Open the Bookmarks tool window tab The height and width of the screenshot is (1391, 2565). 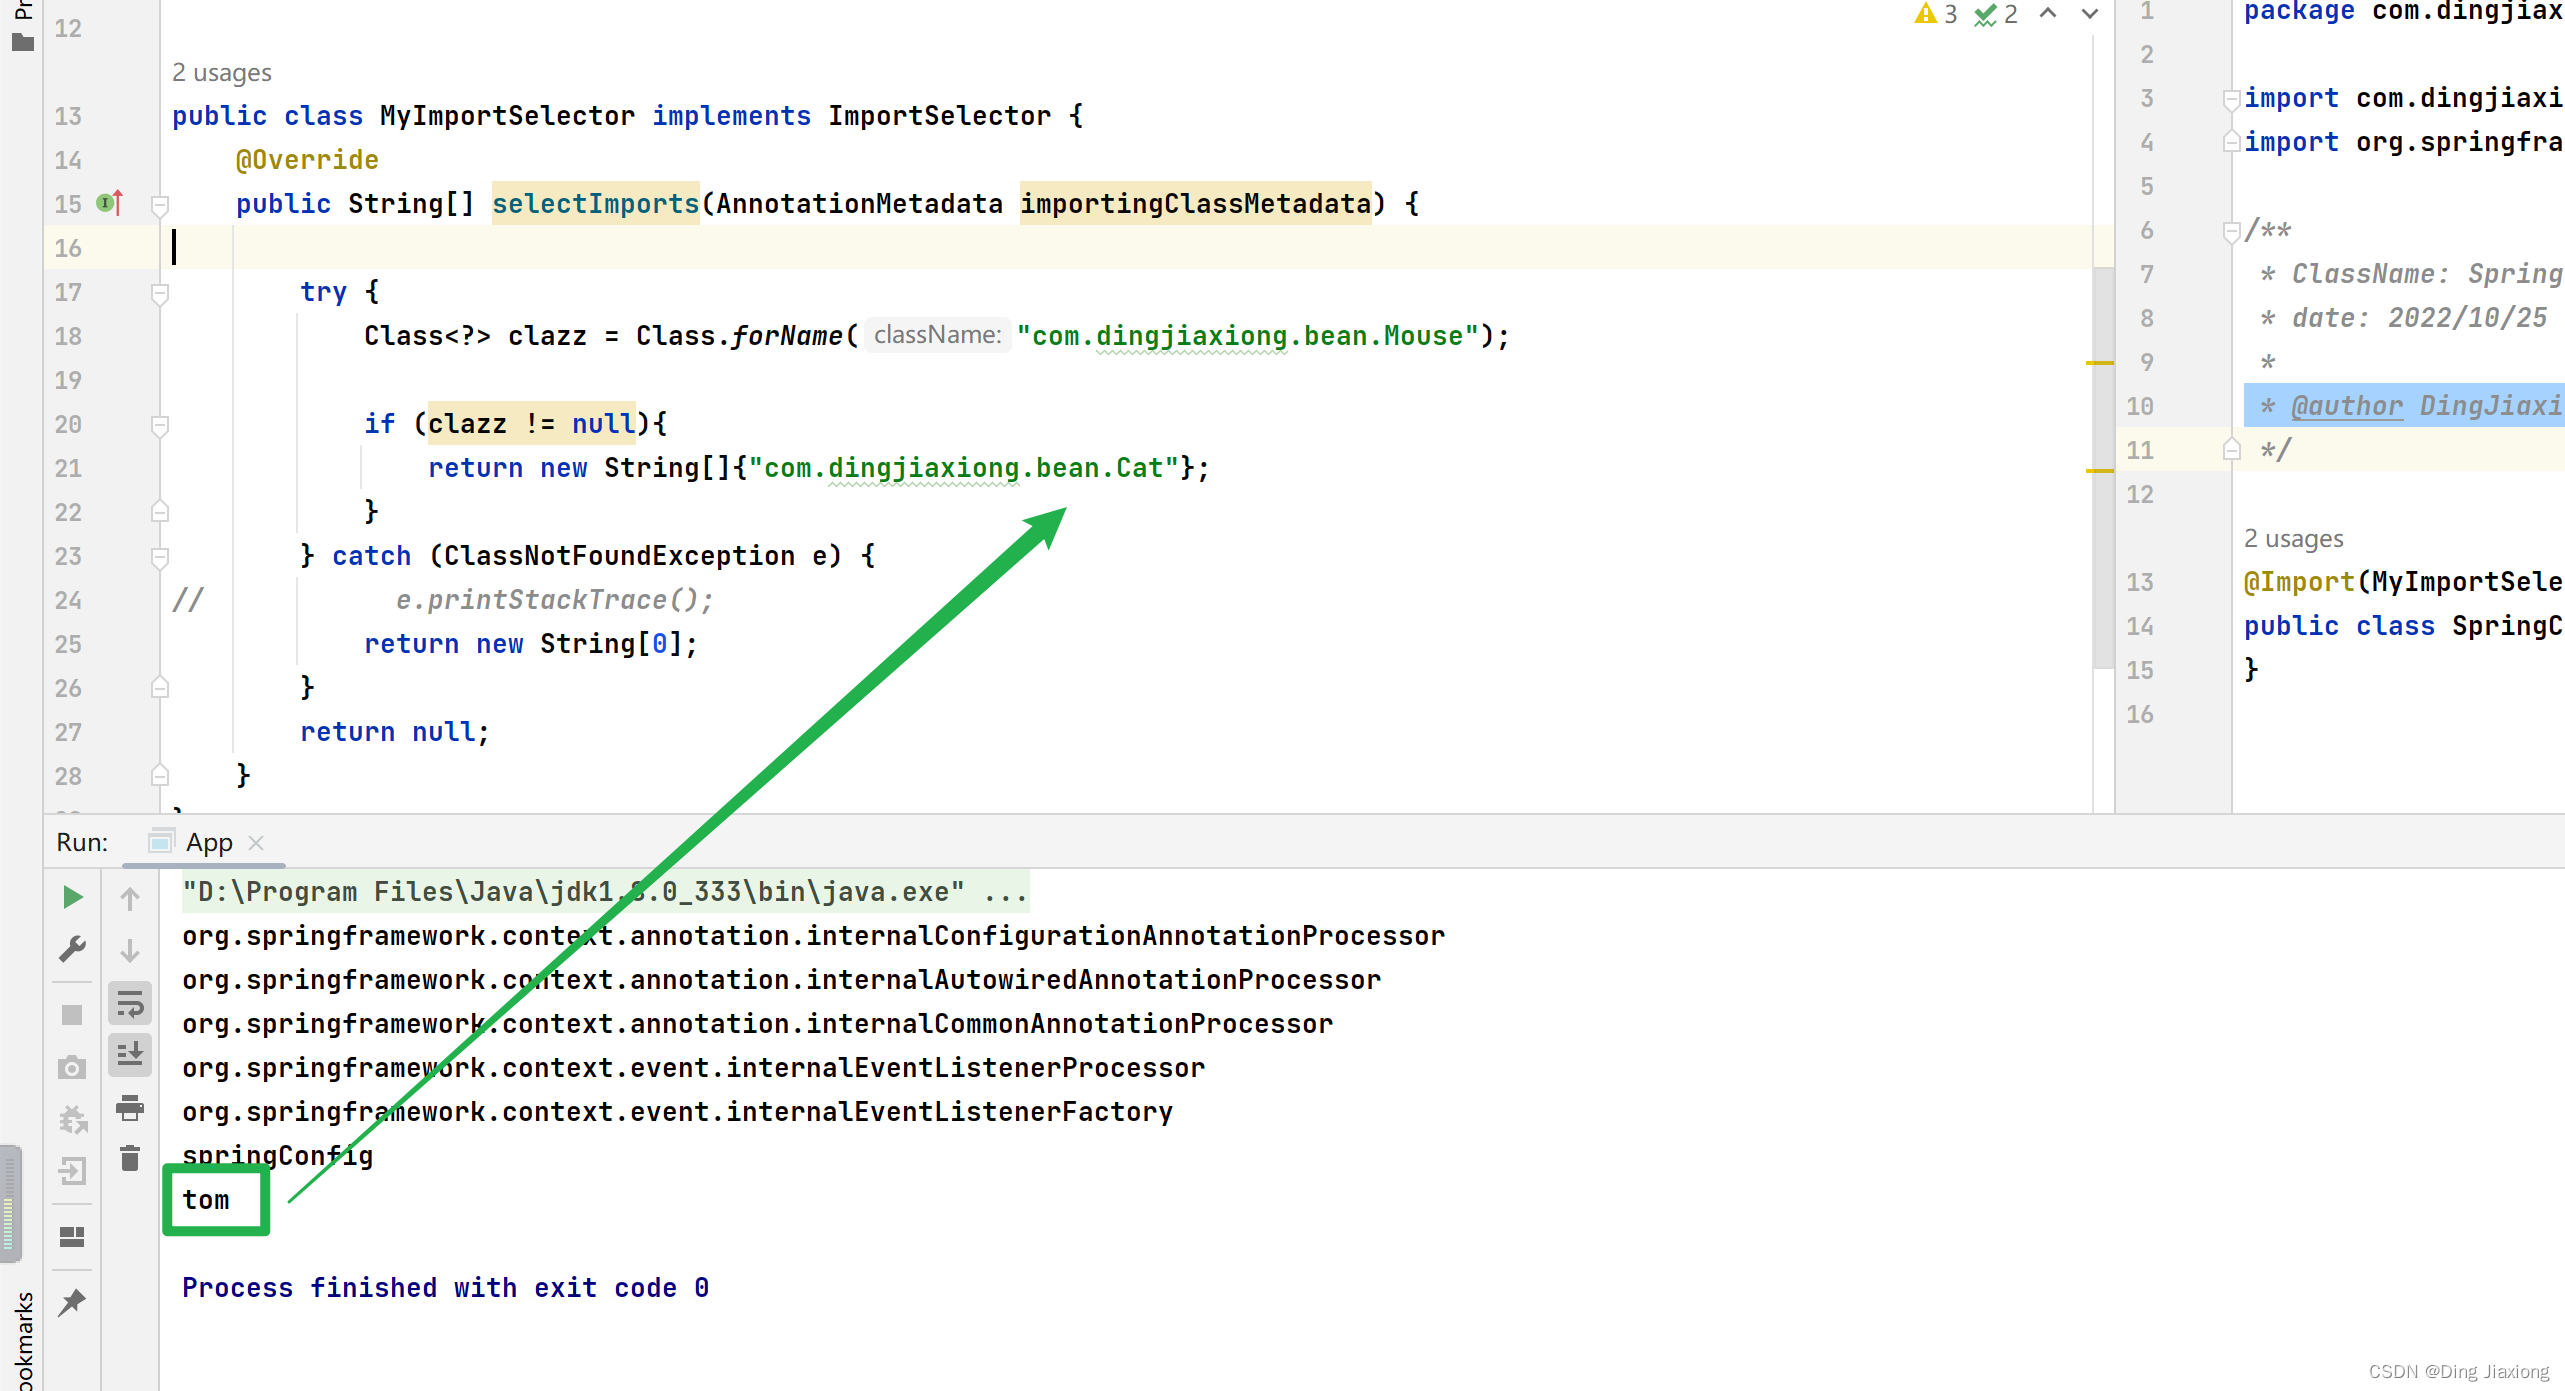[x=24, y=1340]
